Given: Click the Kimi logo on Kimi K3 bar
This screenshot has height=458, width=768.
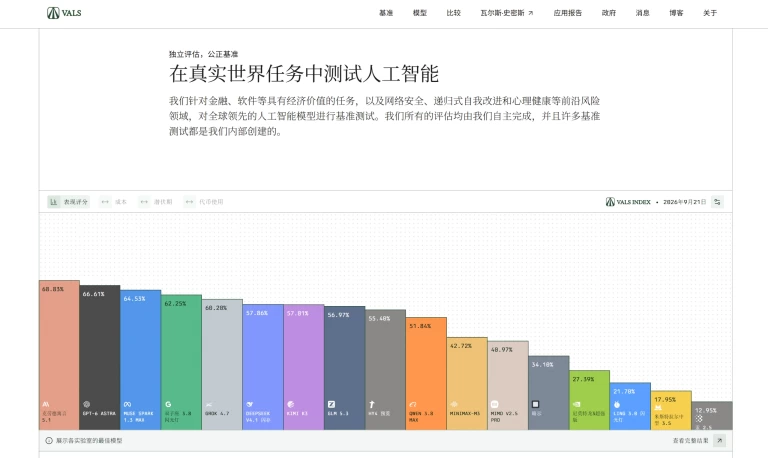Looking at the screenshot, I should coord(290,405).
